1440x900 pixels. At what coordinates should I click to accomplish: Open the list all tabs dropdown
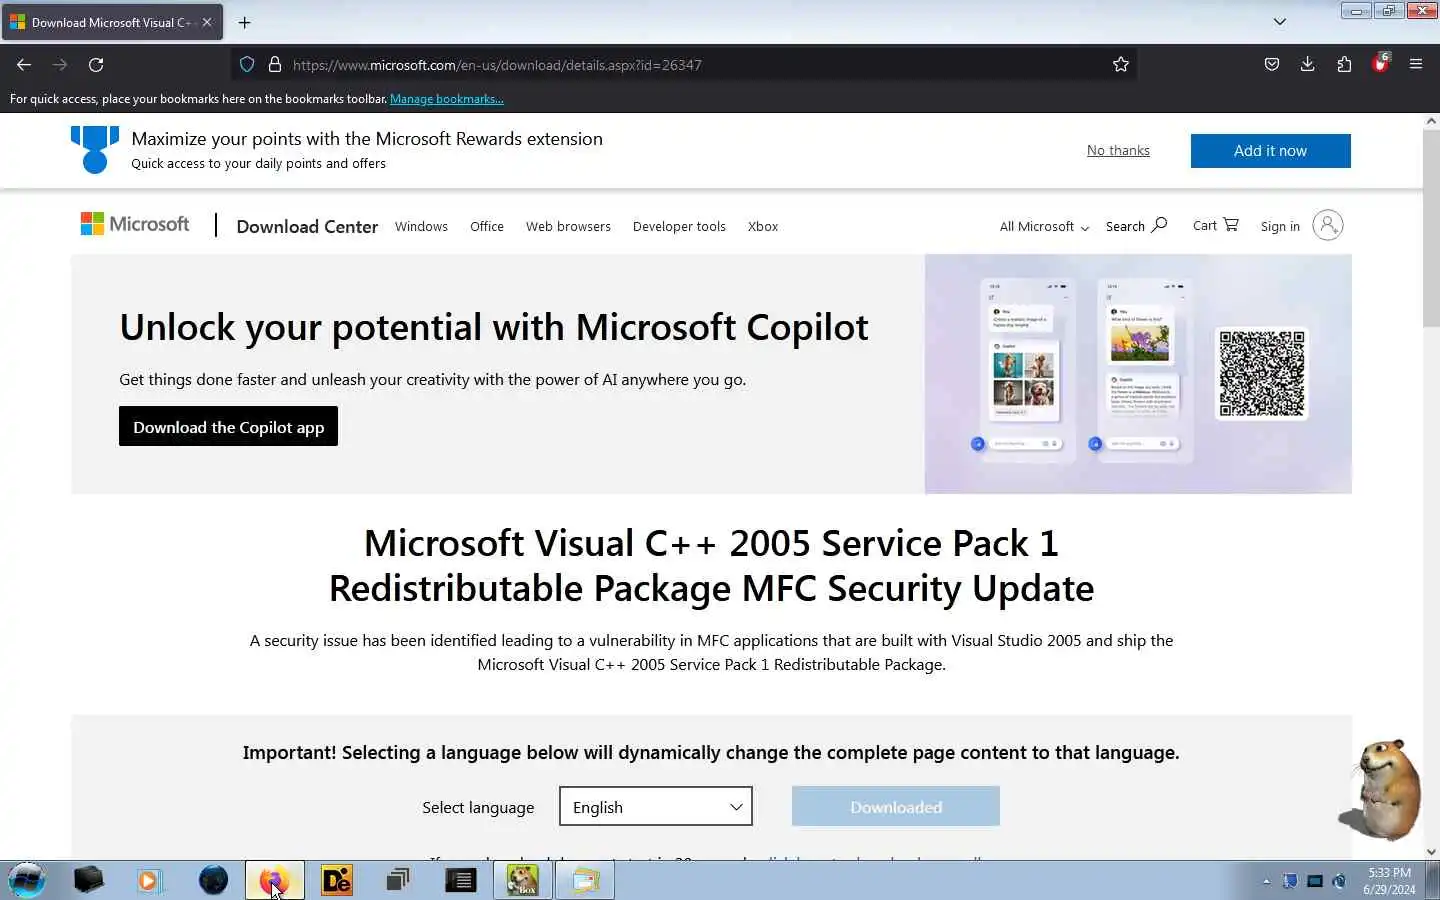(x=1280, y=22)
